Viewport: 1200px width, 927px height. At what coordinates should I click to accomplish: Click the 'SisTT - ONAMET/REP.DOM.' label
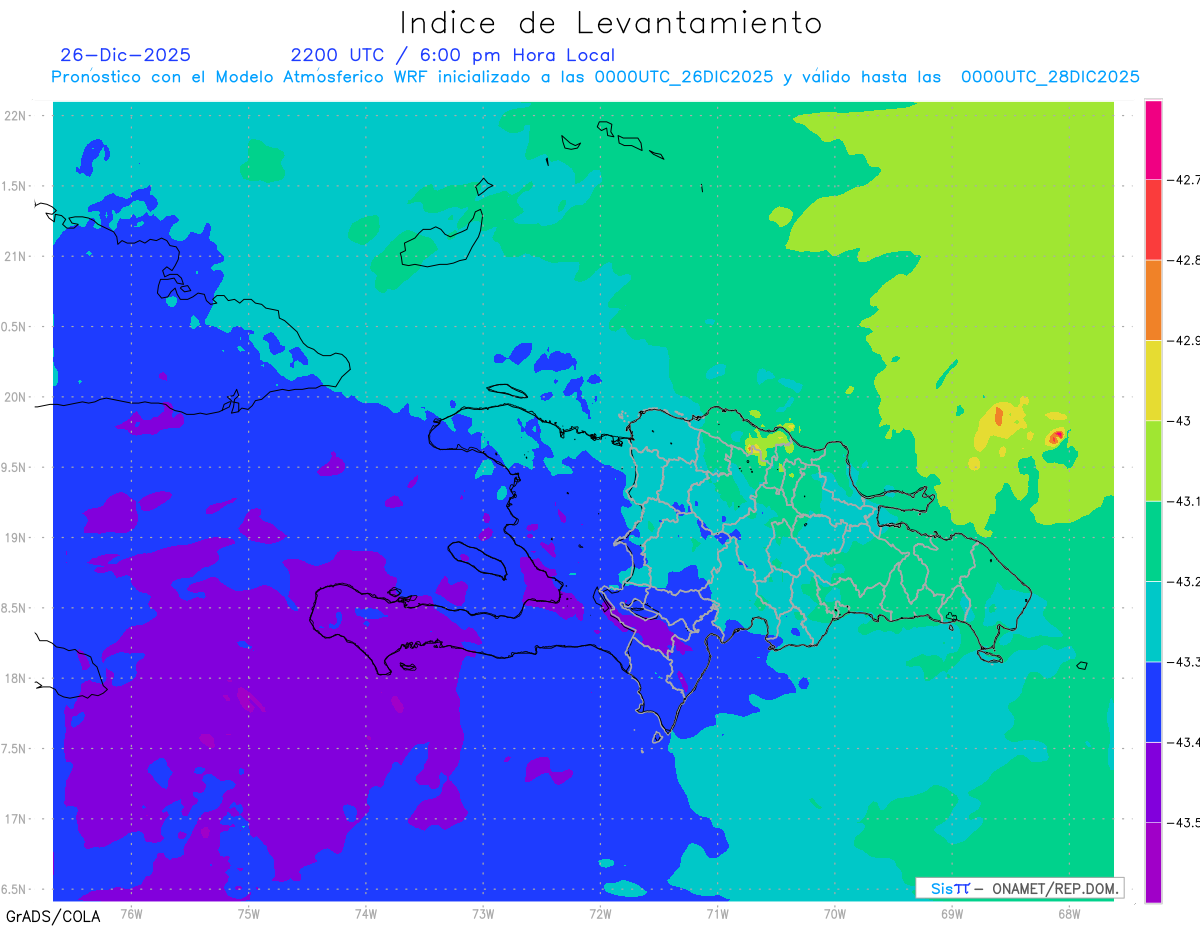[1020, 888]
